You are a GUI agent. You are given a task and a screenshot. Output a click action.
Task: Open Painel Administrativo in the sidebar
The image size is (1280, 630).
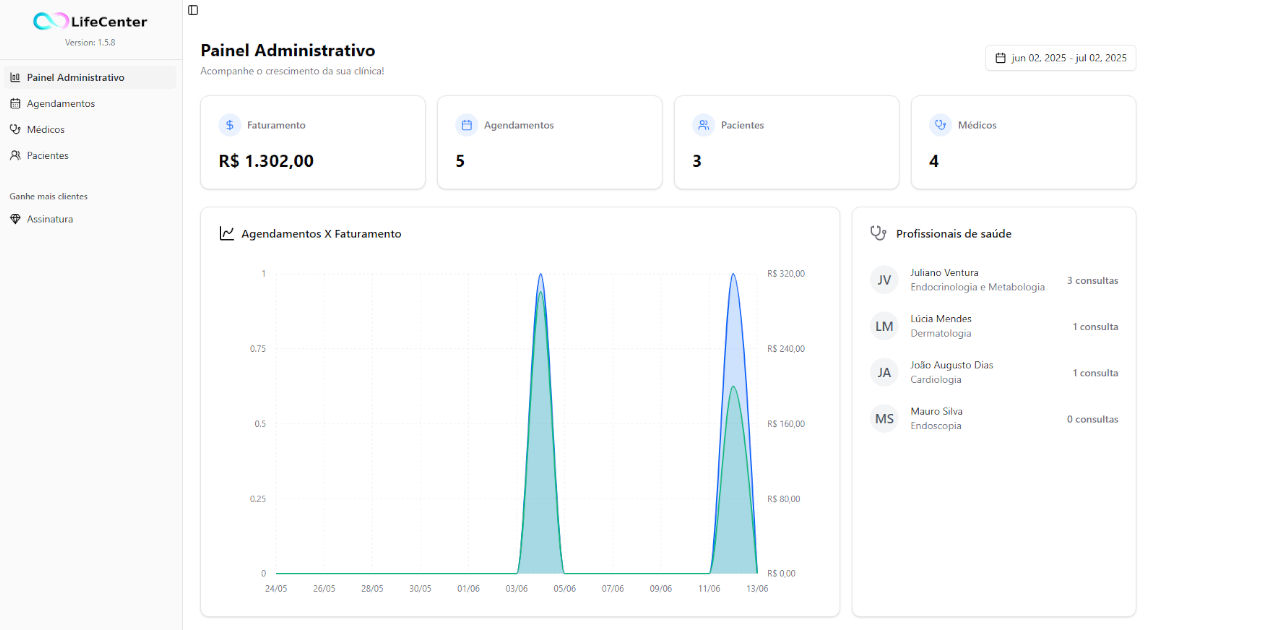point(90,77)
